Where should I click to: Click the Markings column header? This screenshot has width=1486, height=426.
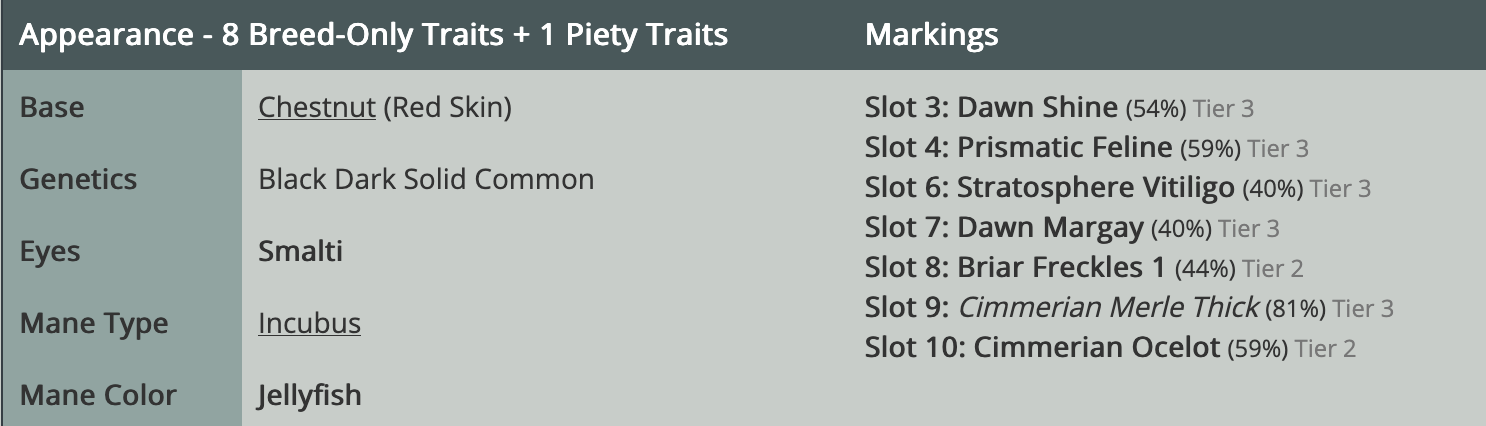point(931,36)
